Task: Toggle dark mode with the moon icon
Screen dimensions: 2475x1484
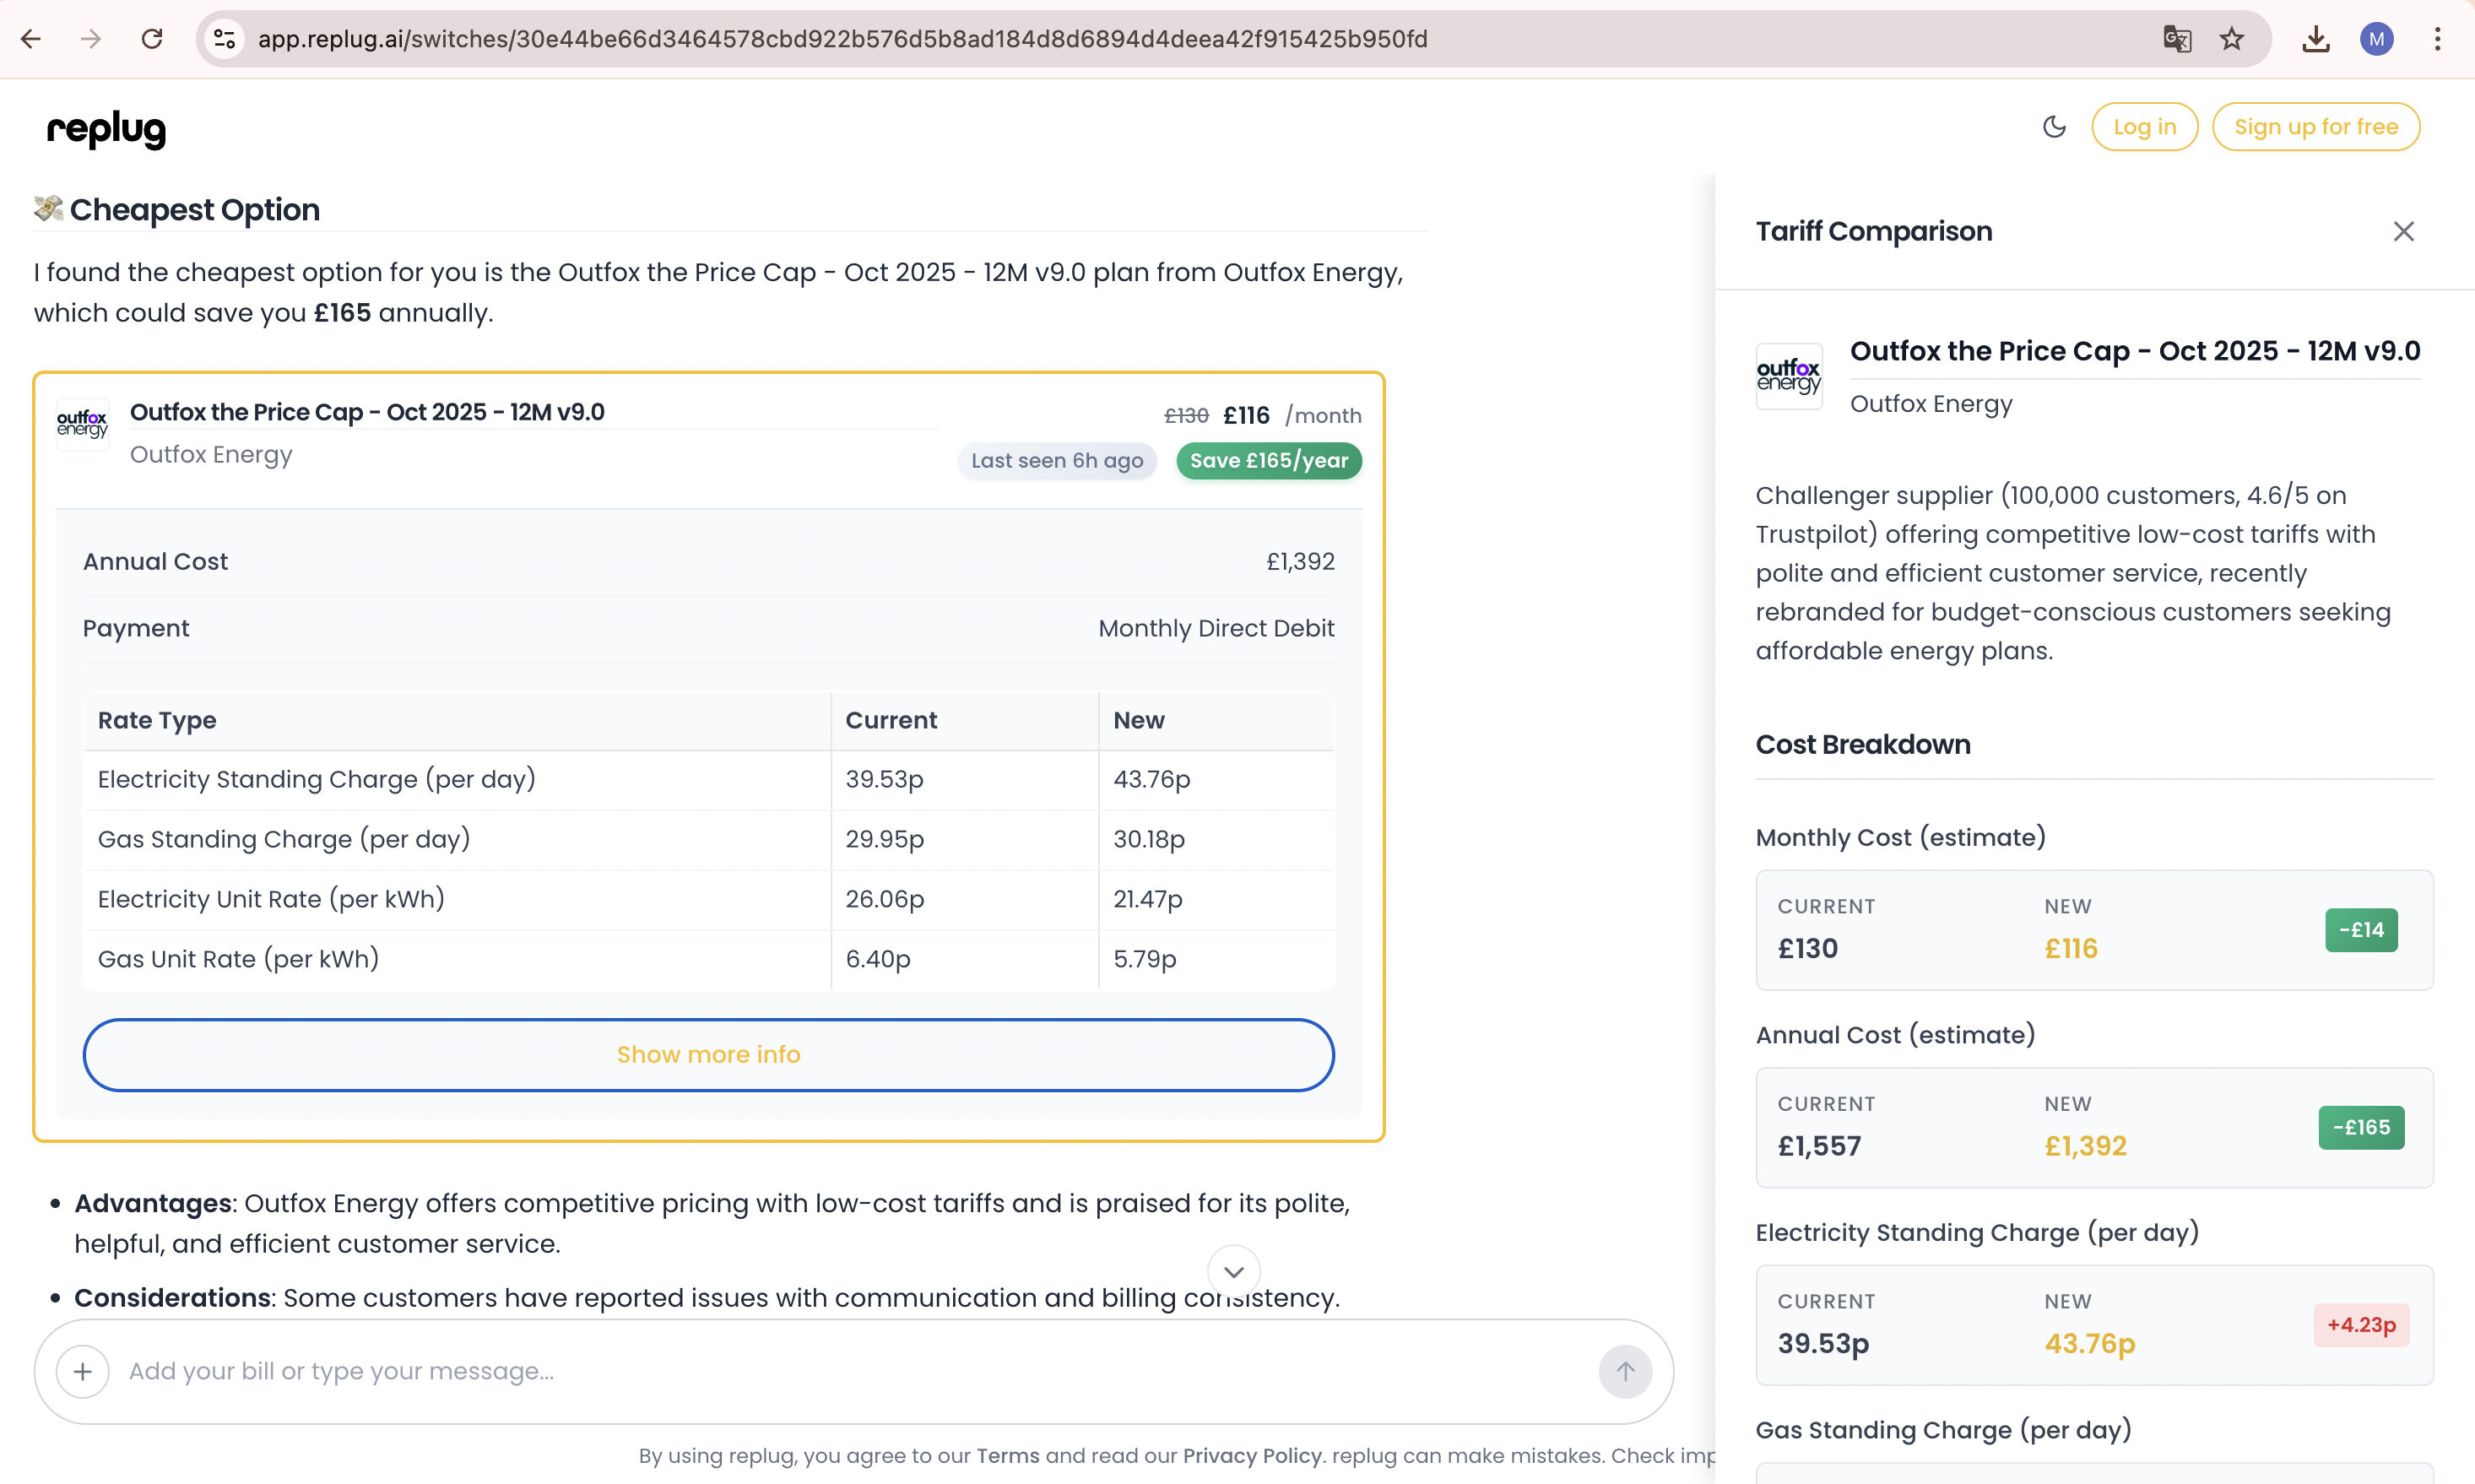Action: pos(2054,126)
